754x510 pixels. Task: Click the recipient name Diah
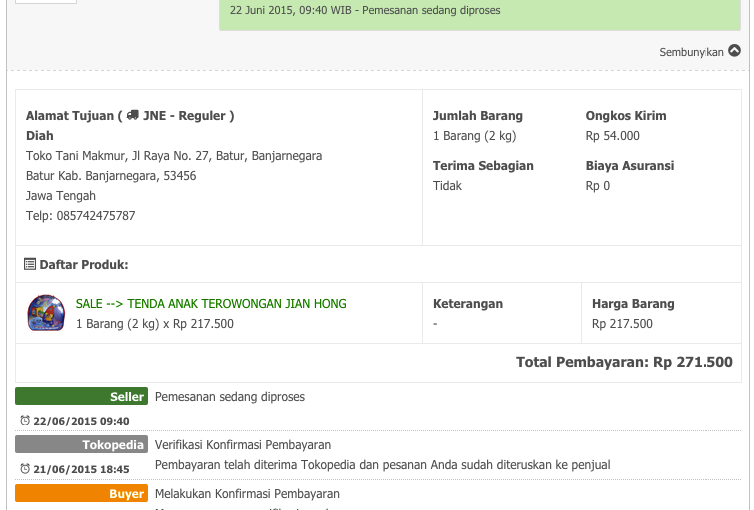point(40,136)
